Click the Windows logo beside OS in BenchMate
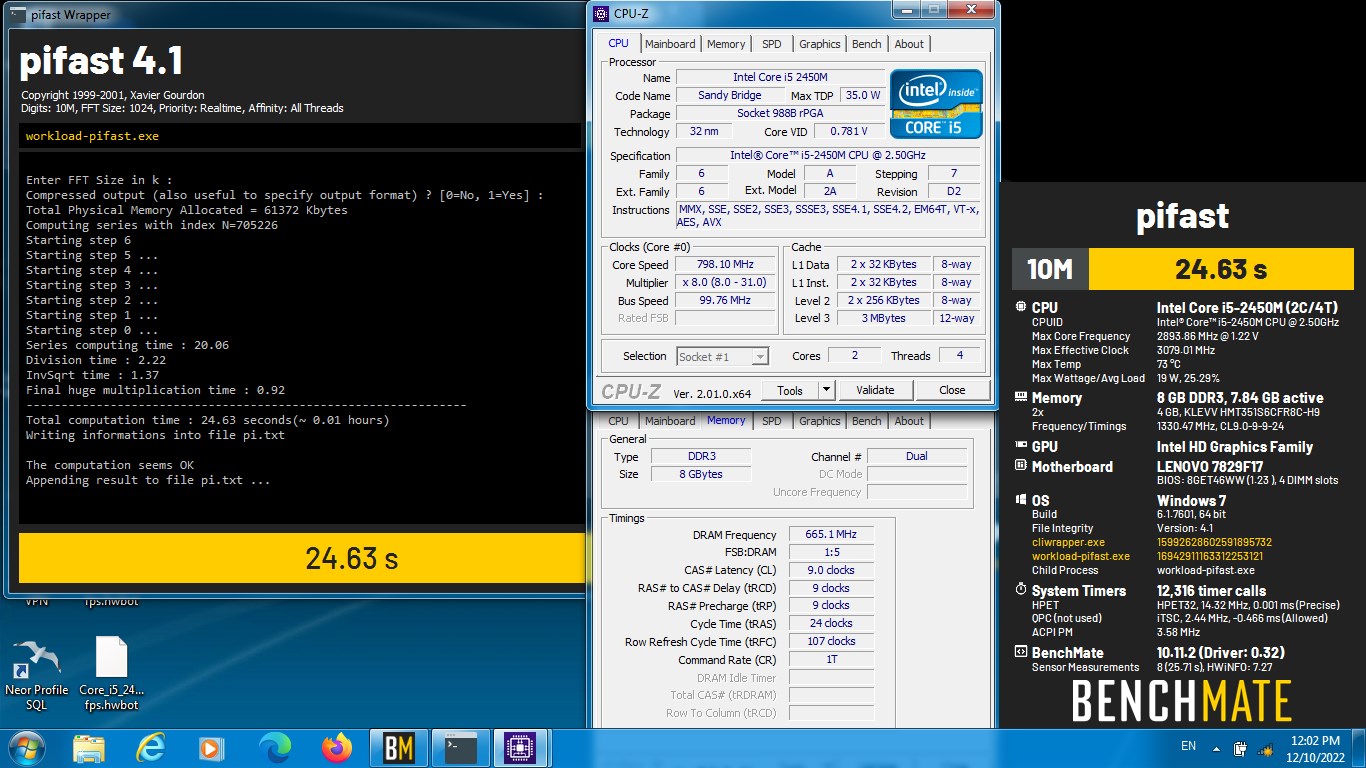 (x=1020, y=500)
